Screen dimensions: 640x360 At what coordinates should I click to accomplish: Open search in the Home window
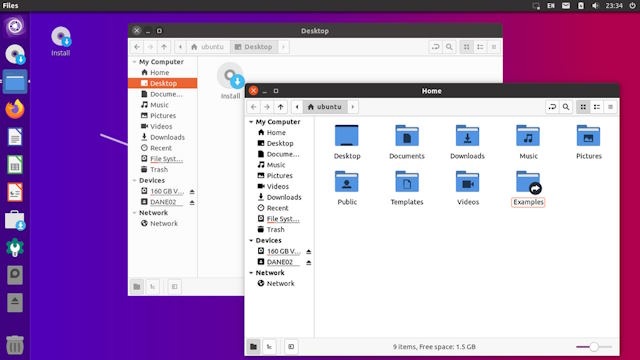click(x=566, y=107)
